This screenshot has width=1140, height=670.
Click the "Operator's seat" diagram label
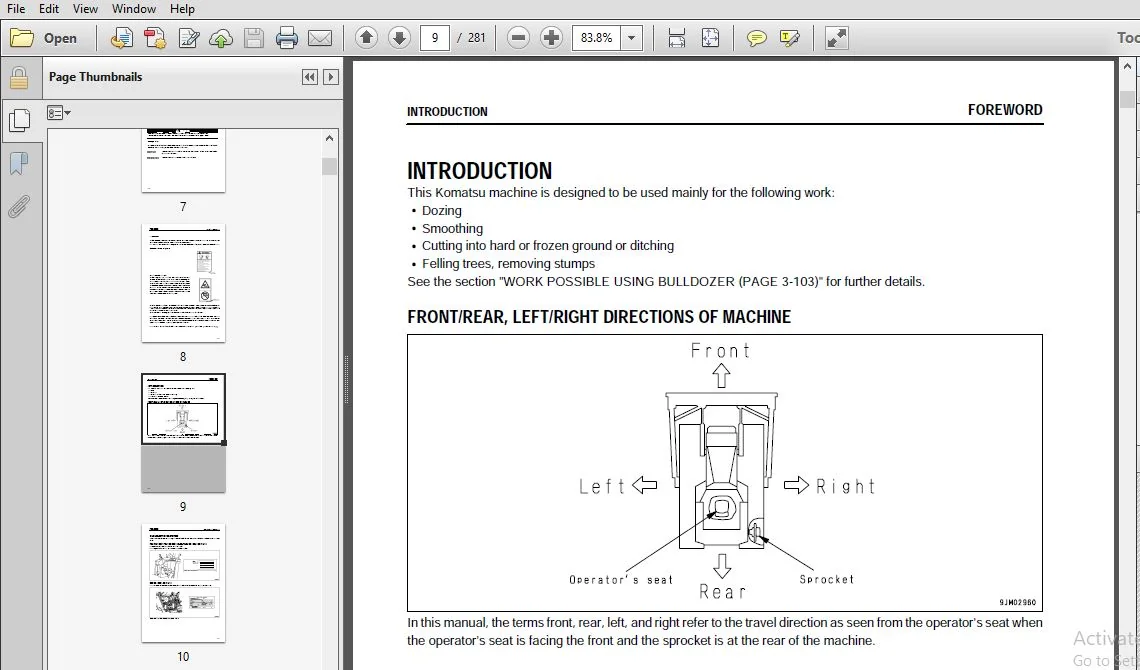621,580
